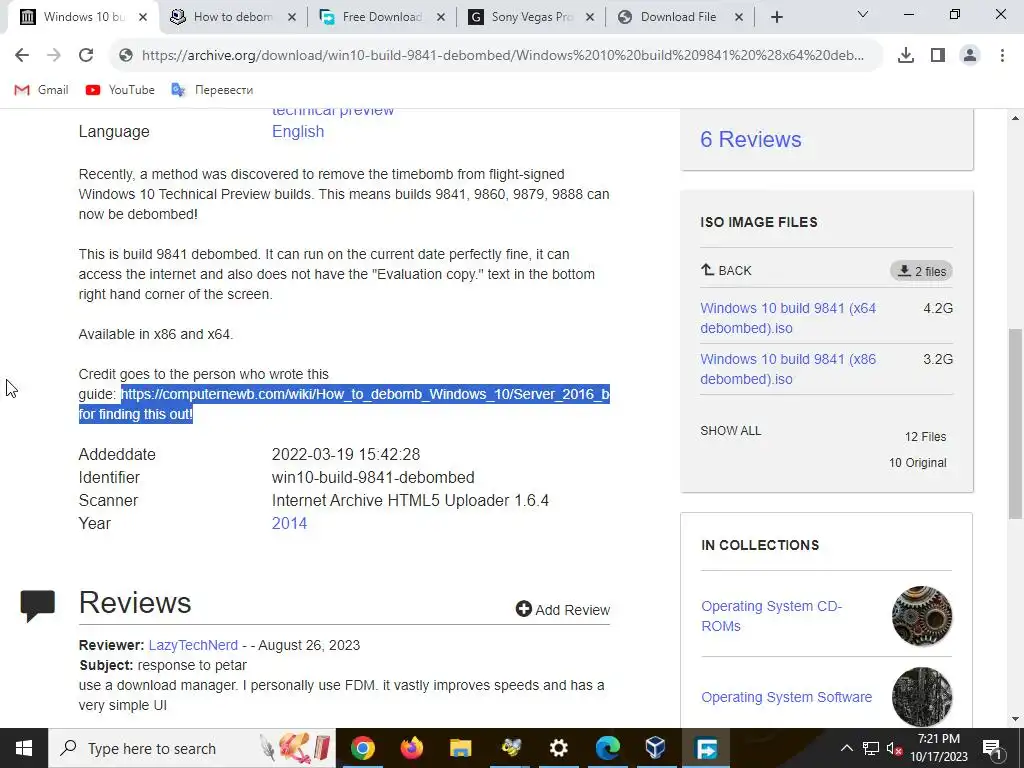Viewport: 1024px width, 768px height.
Task: Open the 6 Reviews heading link
Action: tap(750, 139)
